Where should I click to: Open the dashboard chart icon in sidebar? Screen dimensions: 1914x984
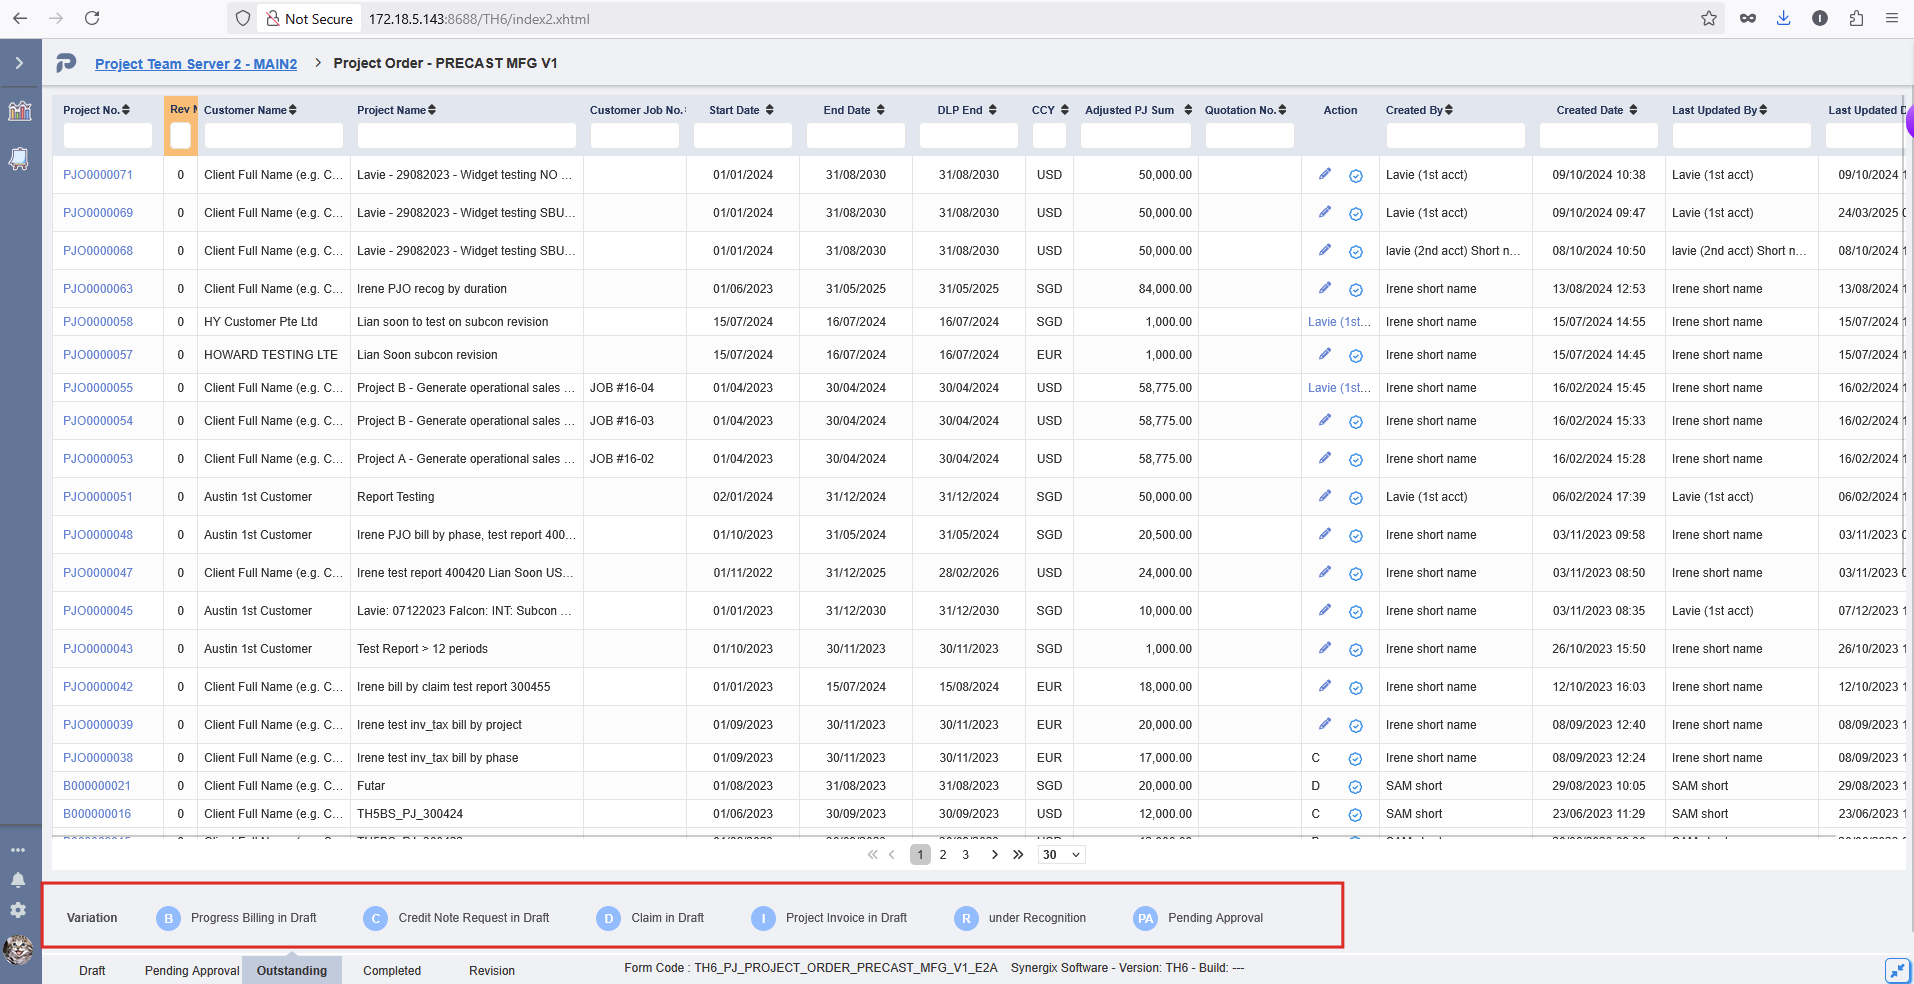[x=20, y=111]
